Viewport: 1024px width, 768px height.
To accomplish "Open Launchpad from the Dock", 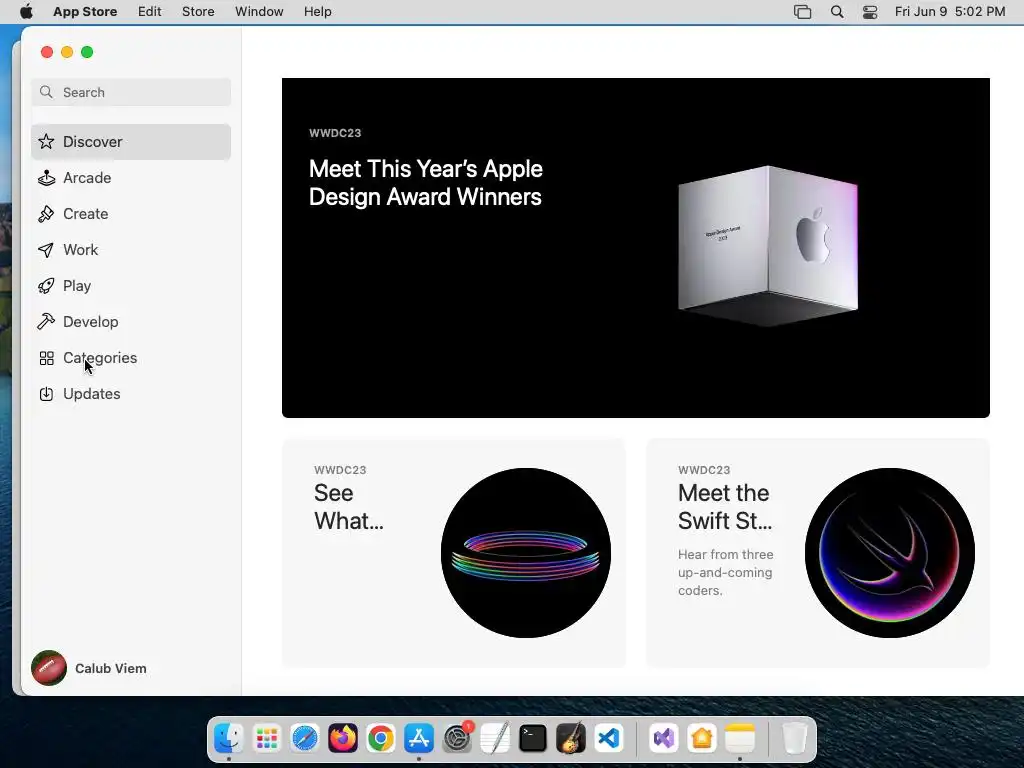I will click(x=267, y=739).
